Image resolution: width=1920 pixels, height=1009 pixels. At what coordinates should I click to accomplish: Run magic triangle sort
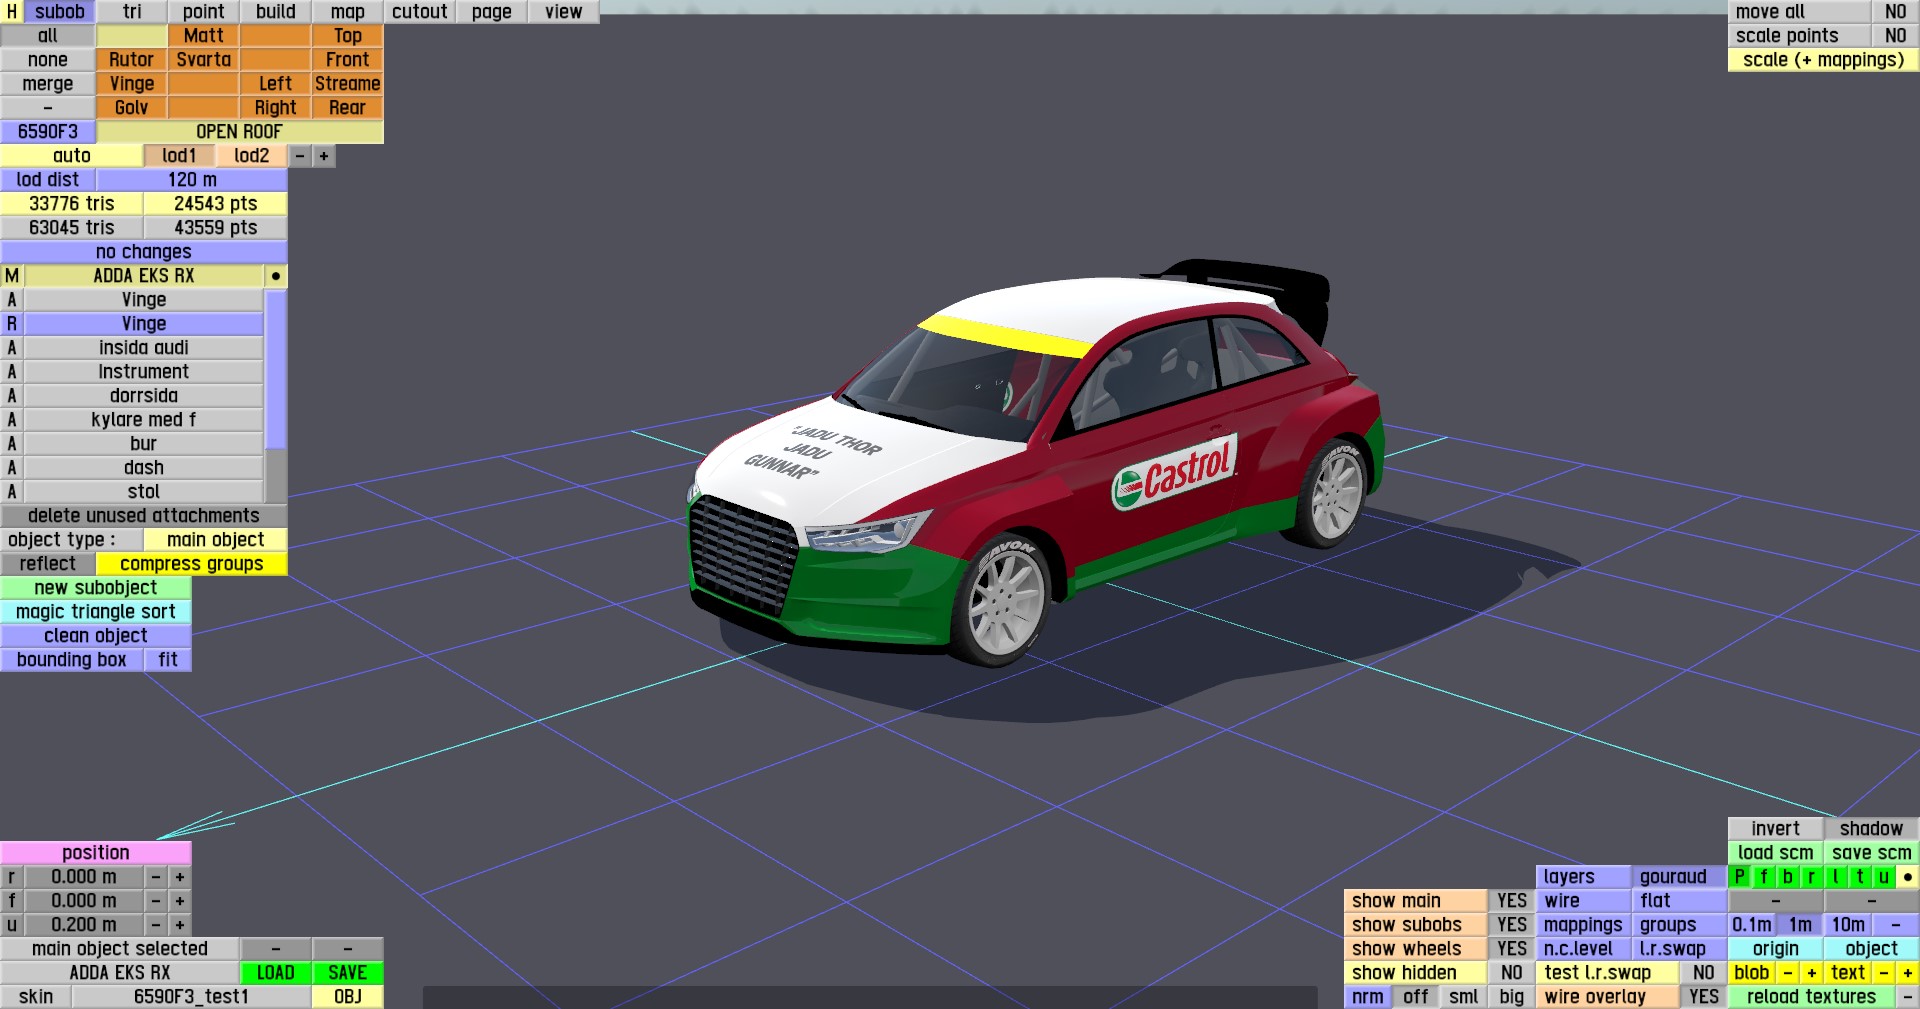96,612
